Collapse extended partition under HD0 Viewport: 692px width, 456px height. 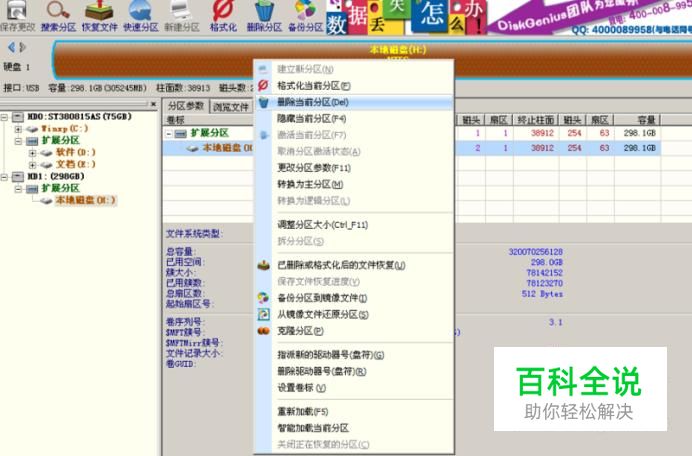(19, 141)
